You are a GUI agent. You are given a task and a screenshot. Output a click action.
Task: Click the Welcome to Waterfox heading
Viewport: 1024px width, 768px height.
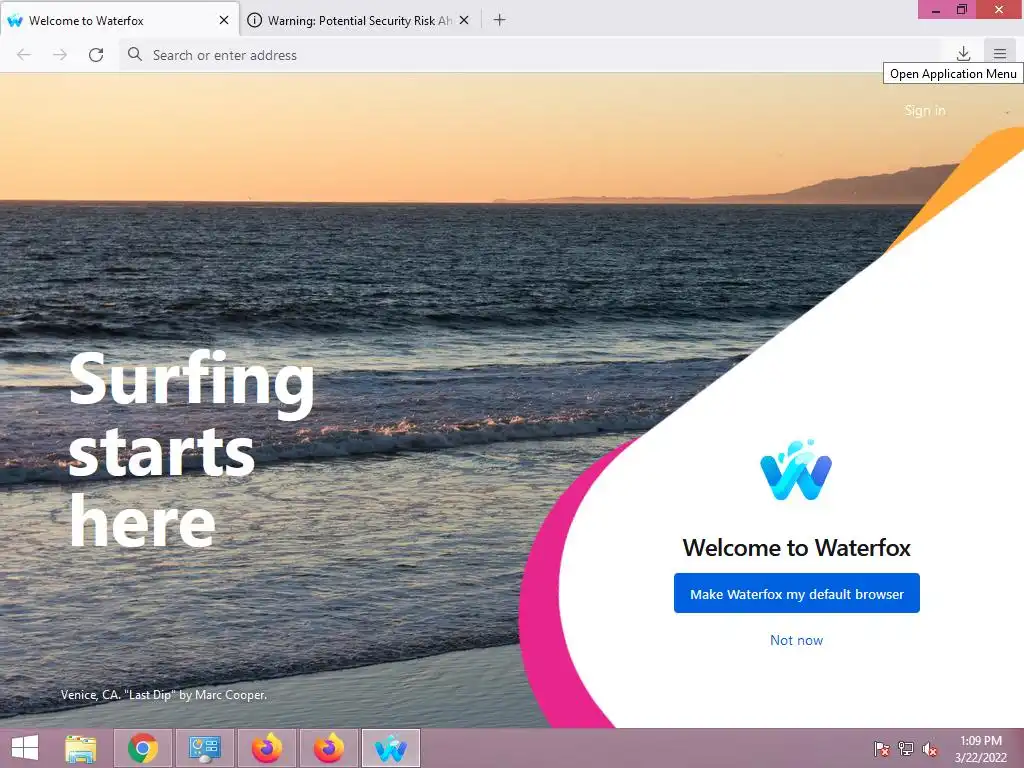[796, 547]
